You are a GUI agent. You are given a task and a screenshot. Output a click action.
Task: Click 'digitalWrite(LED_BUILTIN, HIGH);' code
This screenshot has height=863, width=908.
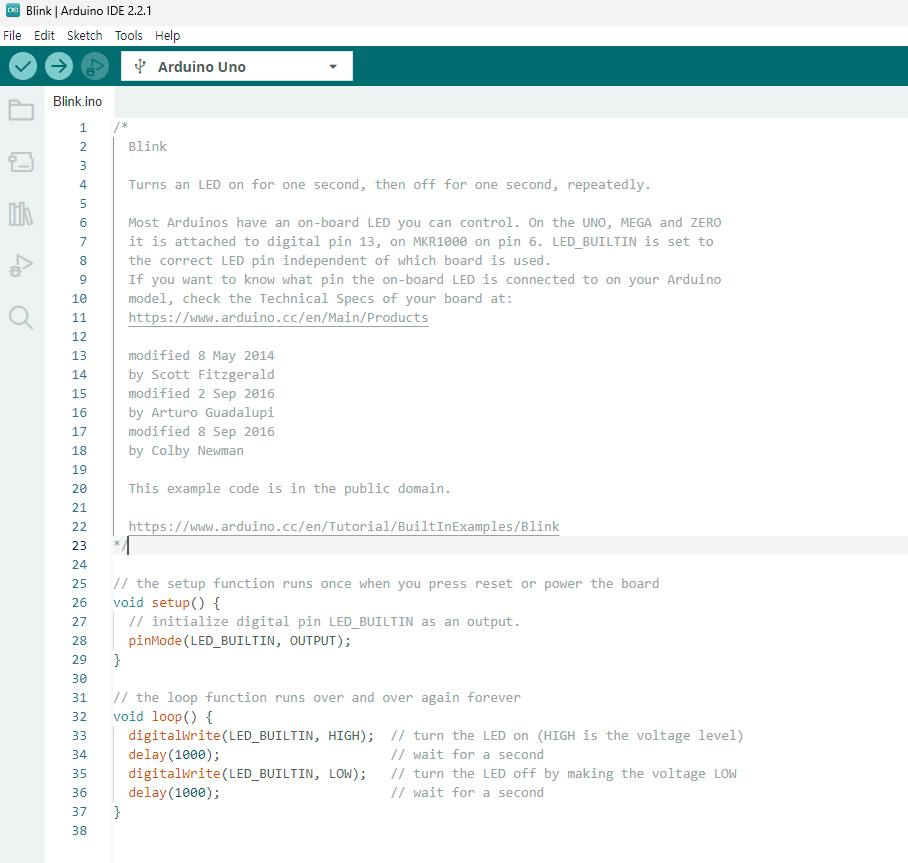251,736
